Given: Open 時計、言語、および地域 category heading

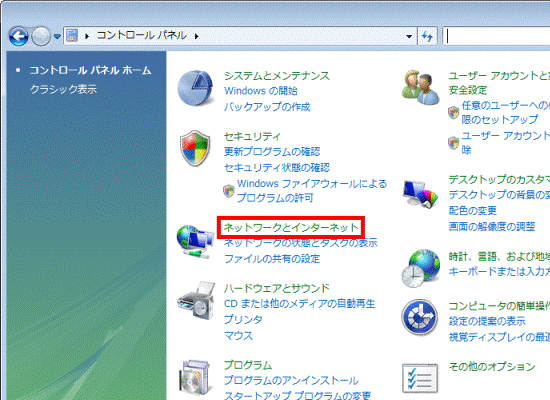Looking at the screenshot, I should 499,256.
